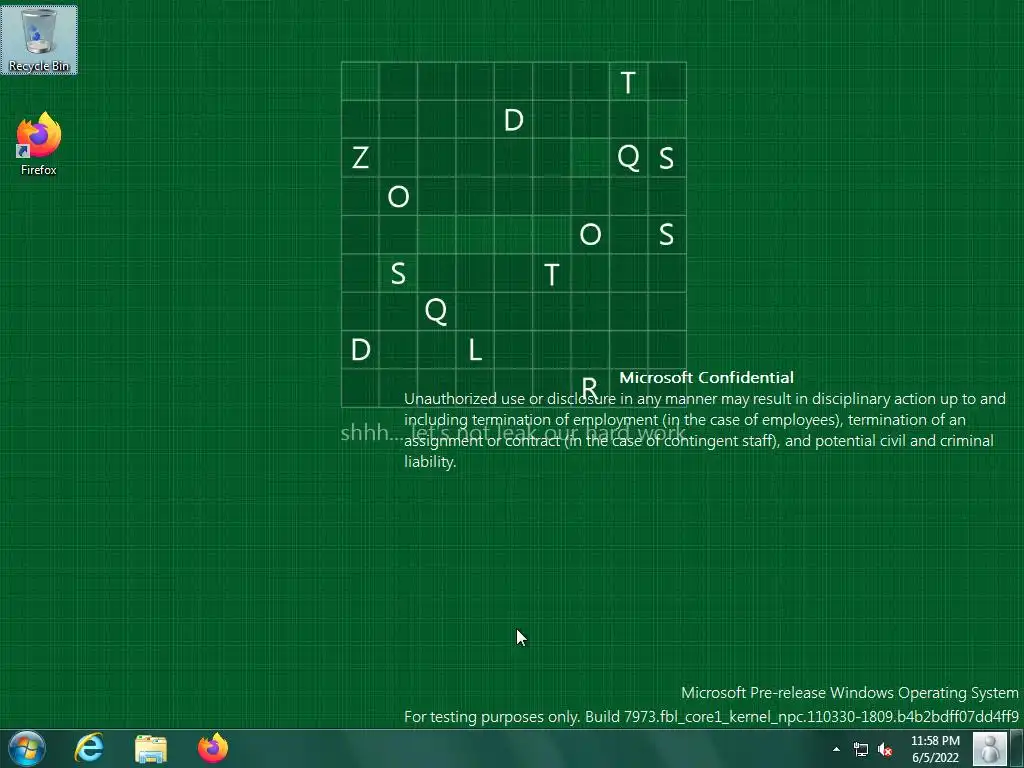Click the user tile in the taskbar

coord(989,748)
